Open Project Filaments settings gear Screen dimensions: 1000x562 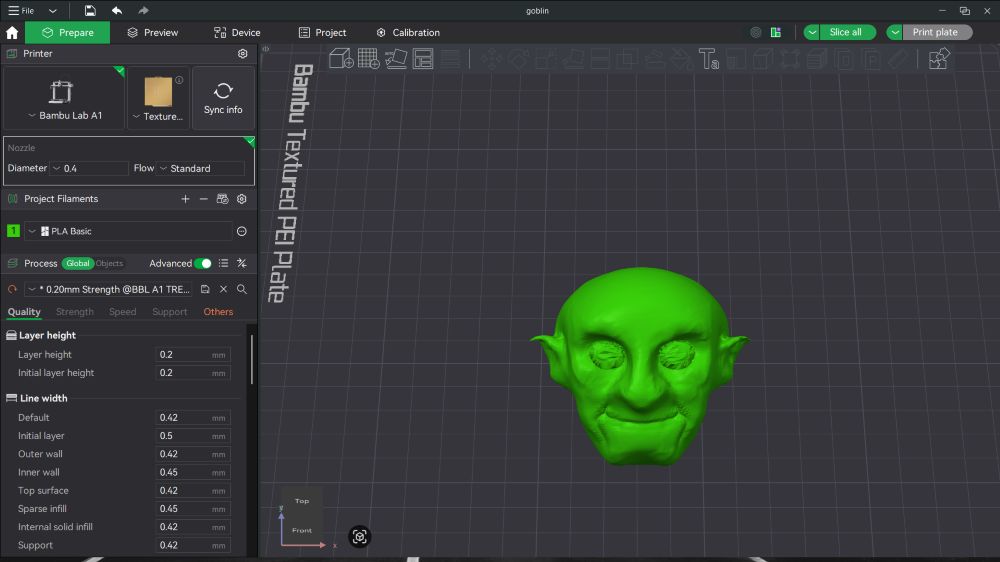(242, 199)
